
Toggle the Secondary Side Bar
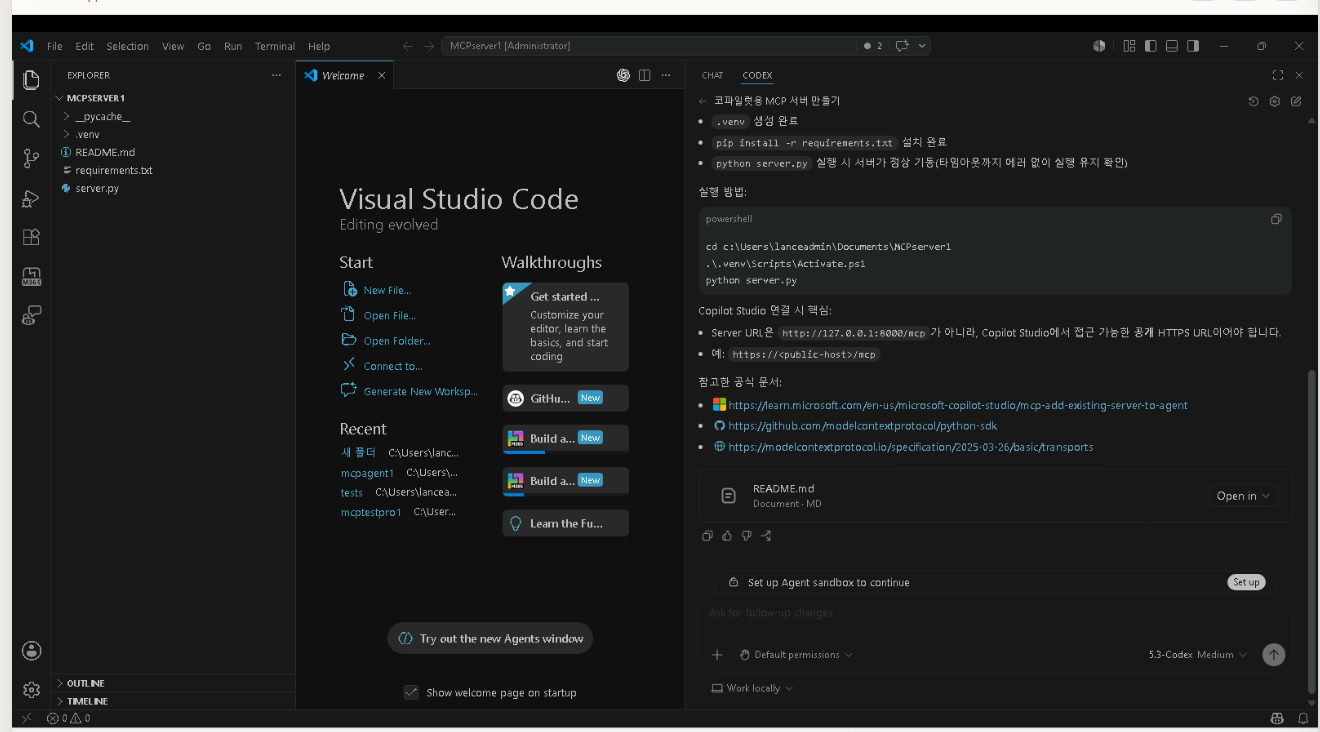click(1193, 46)
